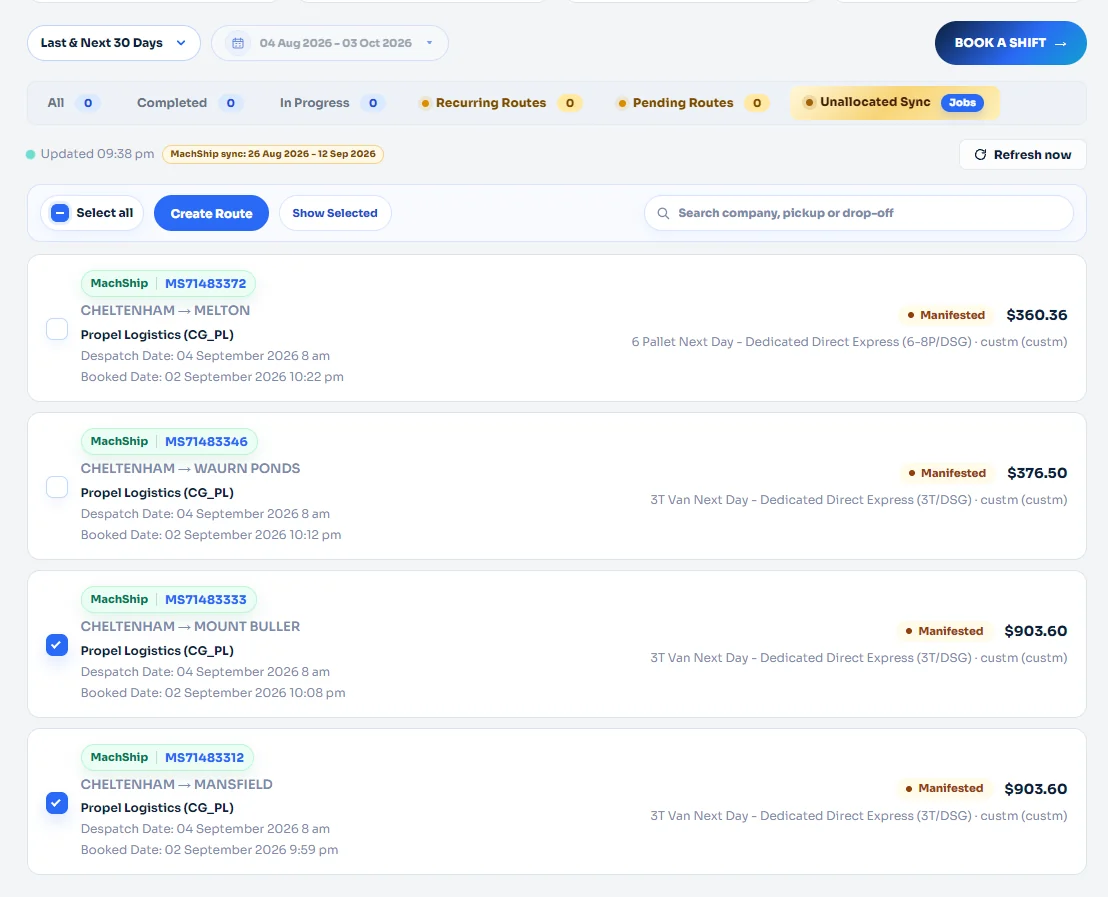Click the arrow icon on Book A Shift
The height and width of the screenshot is (897, 1108).
[x=1060, y=43]
